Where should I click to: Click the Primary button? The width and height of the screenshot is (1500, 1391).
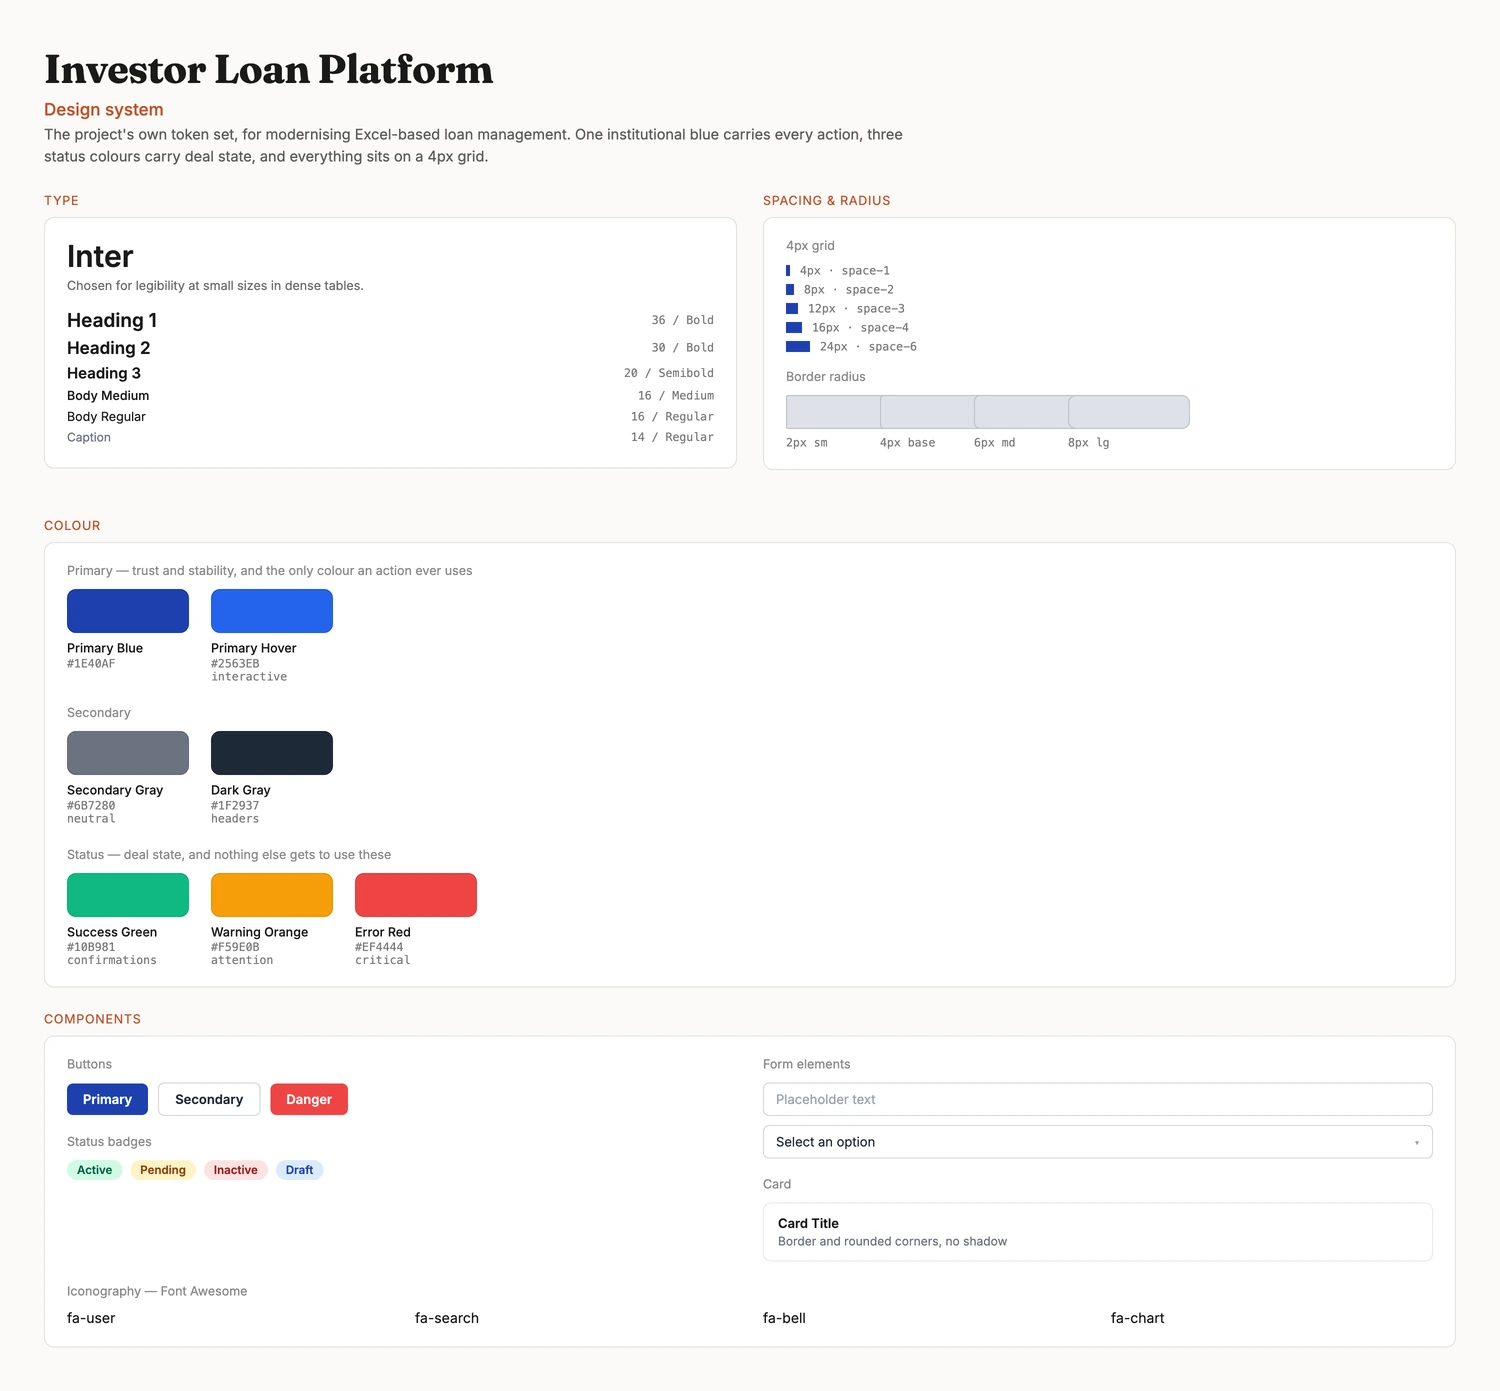pos(107,1099)
